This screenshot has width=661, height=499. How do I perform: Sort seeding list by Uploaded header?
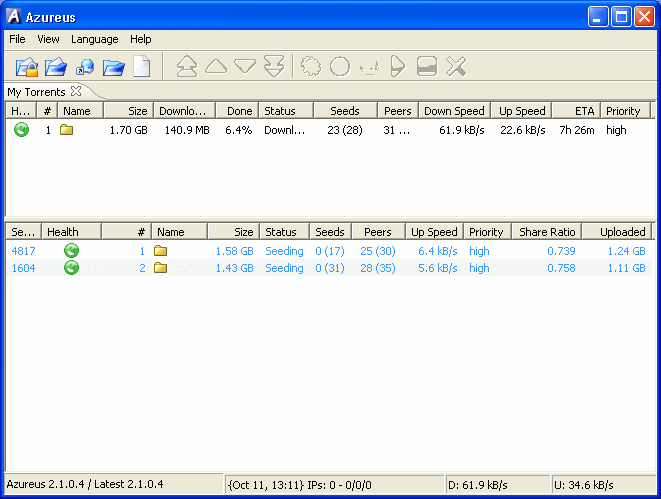617,232
